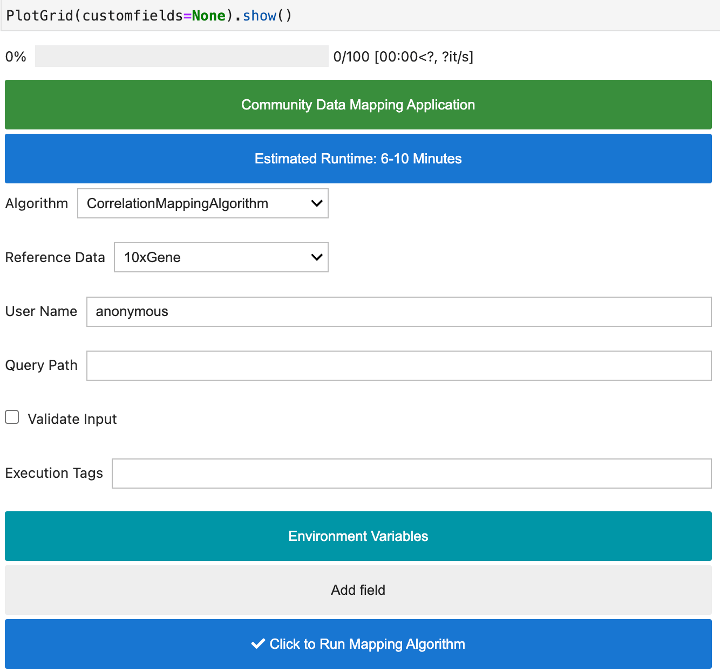The image size is (720, 672).
Task: Click the Environment Variables button
Action: point(358,536)
